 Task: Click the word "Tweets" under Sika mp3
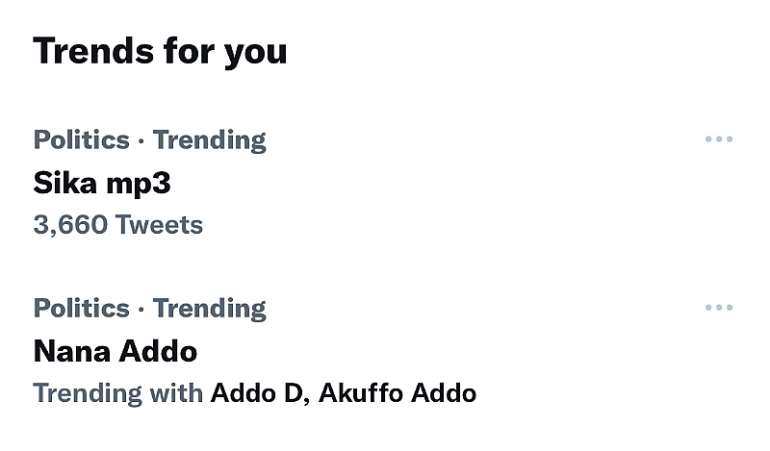(x=160, y=225)
